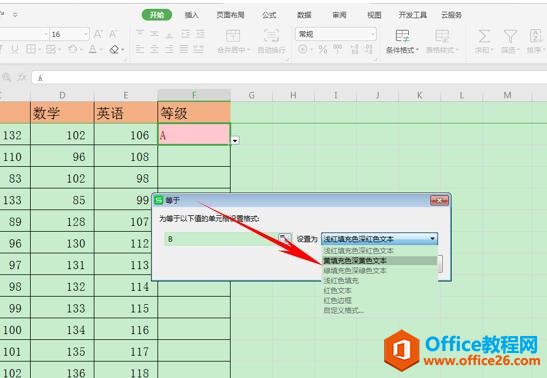Align text to cell middle vertically
The image size is (547, 378).
coord(155,34)
